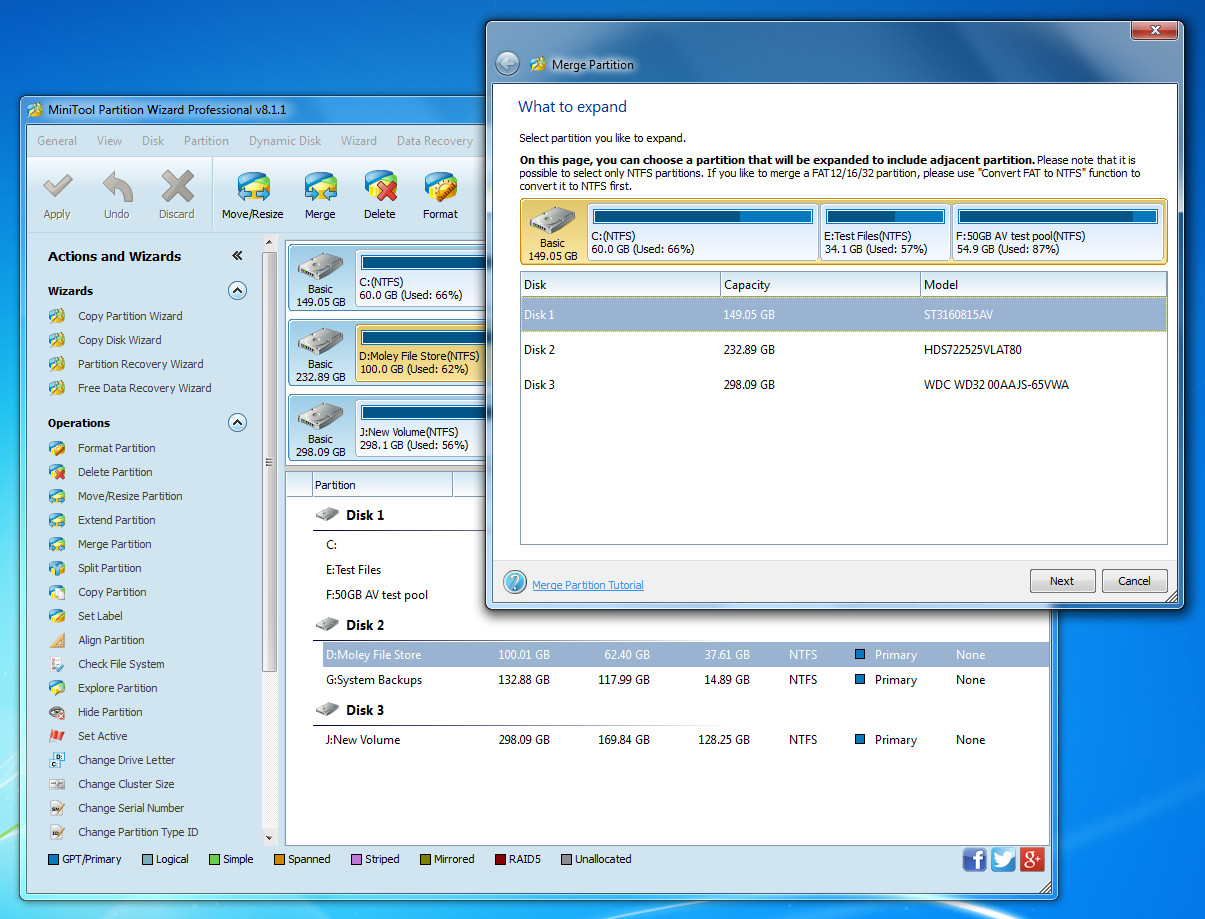This screenshot has width=1205, height=919.
Task: Select the J:New Volume disk map block
Action: pyautogui.click(x=422, y=427)
